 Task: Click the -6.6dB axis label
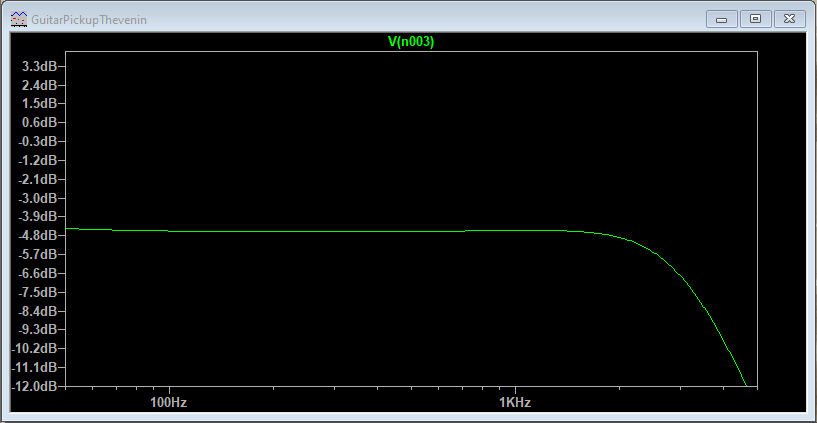[x=38, y=273]
